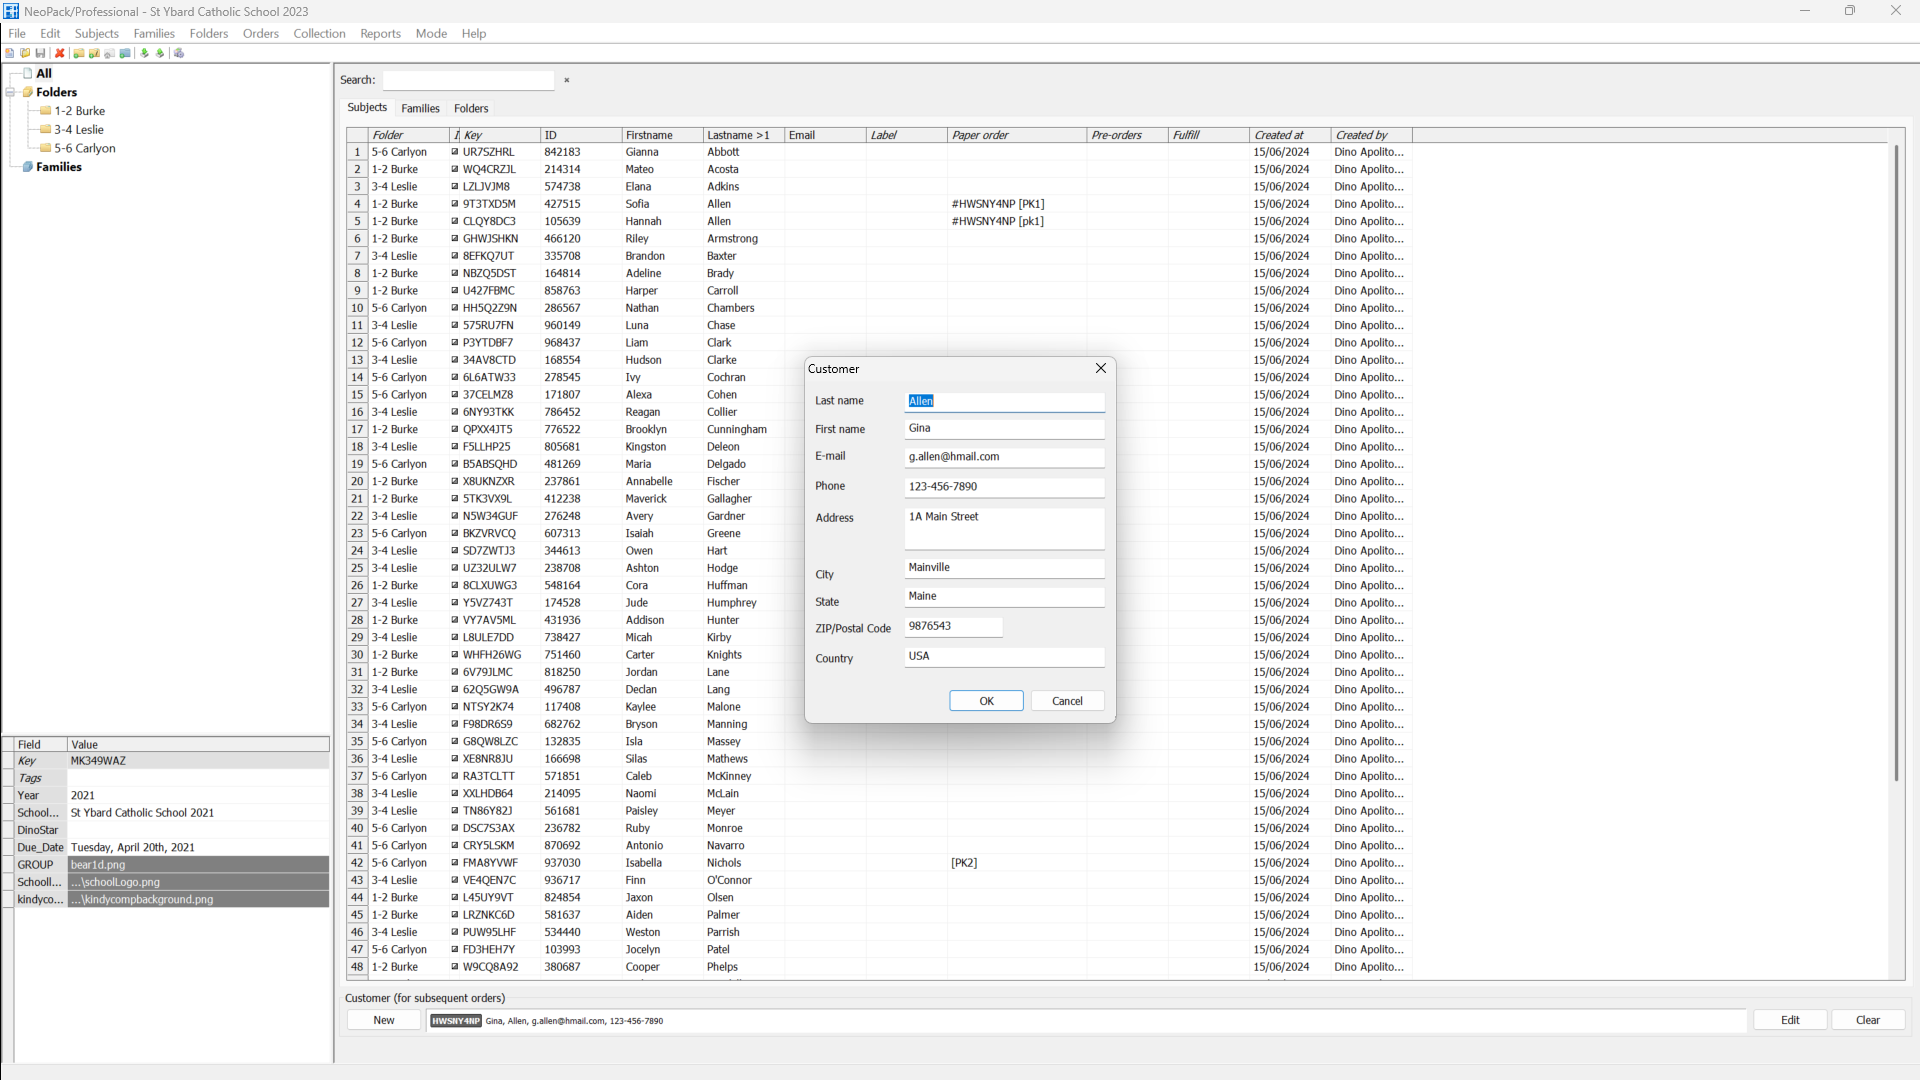Click the bear1d.png GROUP value
1920x1080 pixels.
point(198,865)
